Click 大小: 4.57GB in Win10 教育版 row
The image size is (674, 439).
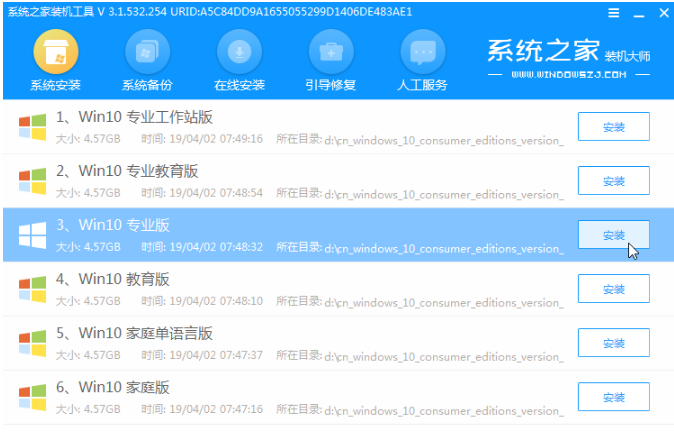coord(88,301)
